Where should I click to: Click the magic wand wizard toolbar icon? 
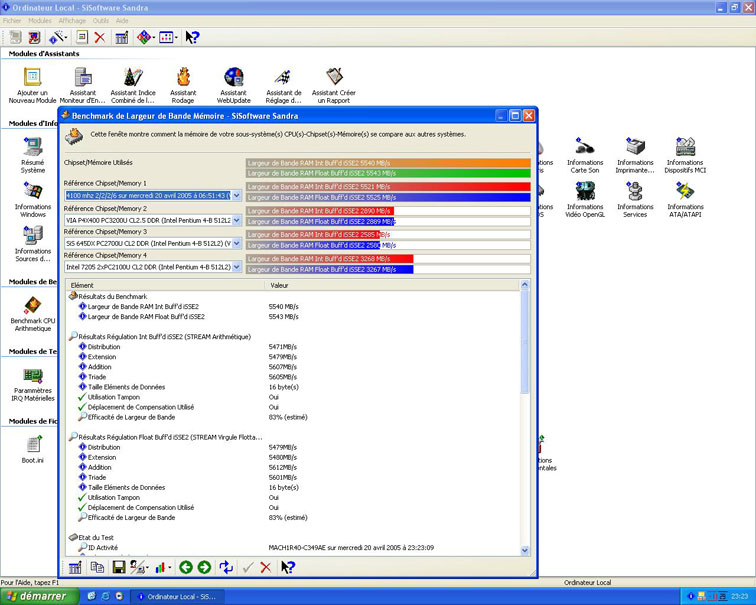[x=56, y=37]
